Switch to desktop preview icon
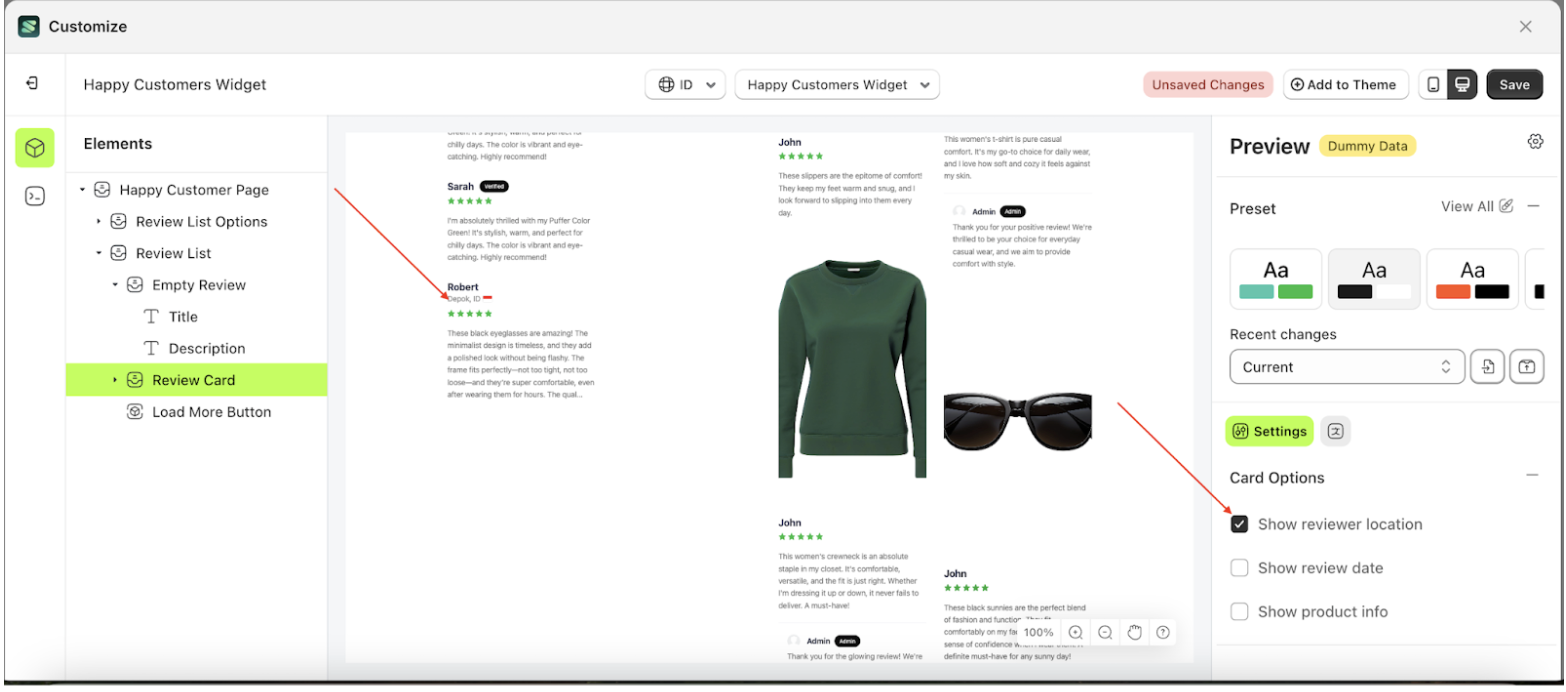This screenshot has width=1566, height=692. (1462, 85)
